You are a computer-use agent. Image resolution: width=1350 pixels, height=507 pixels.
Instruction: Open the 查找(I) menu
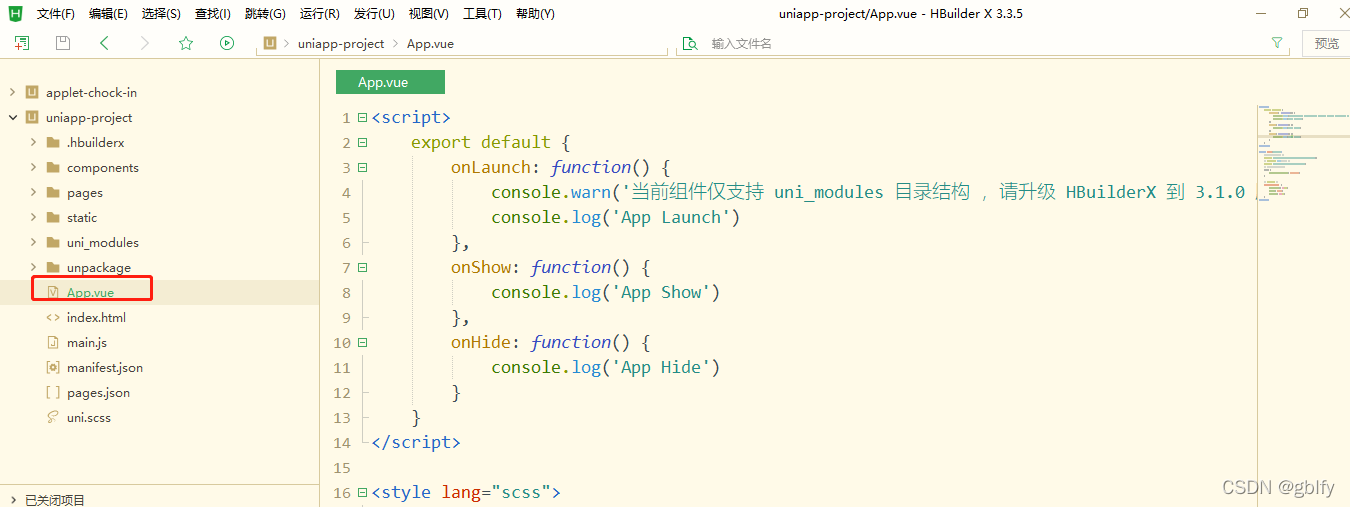coord(212,14)
